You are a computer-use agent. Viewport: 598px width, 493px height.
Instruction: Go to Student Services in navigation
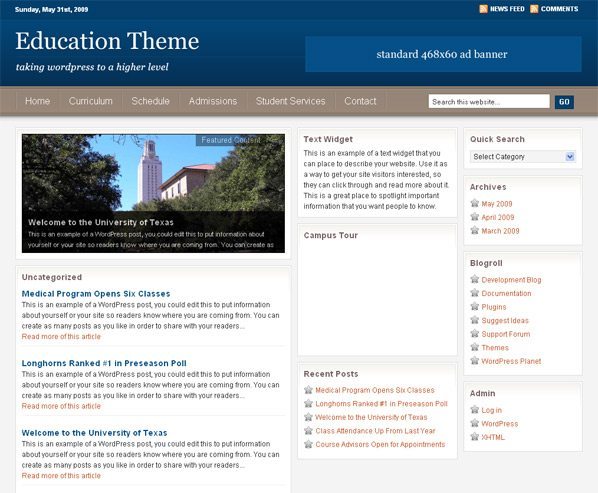(x=291, y=101)
